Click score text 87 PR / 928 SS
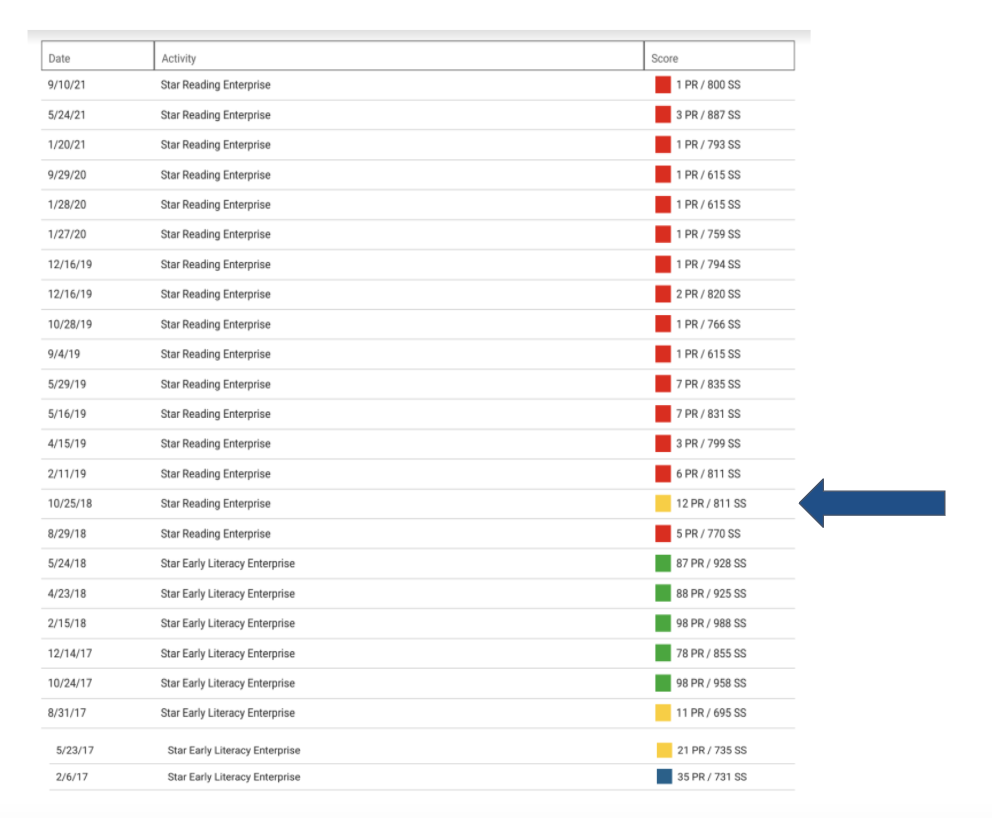 [x=711, y=563]
